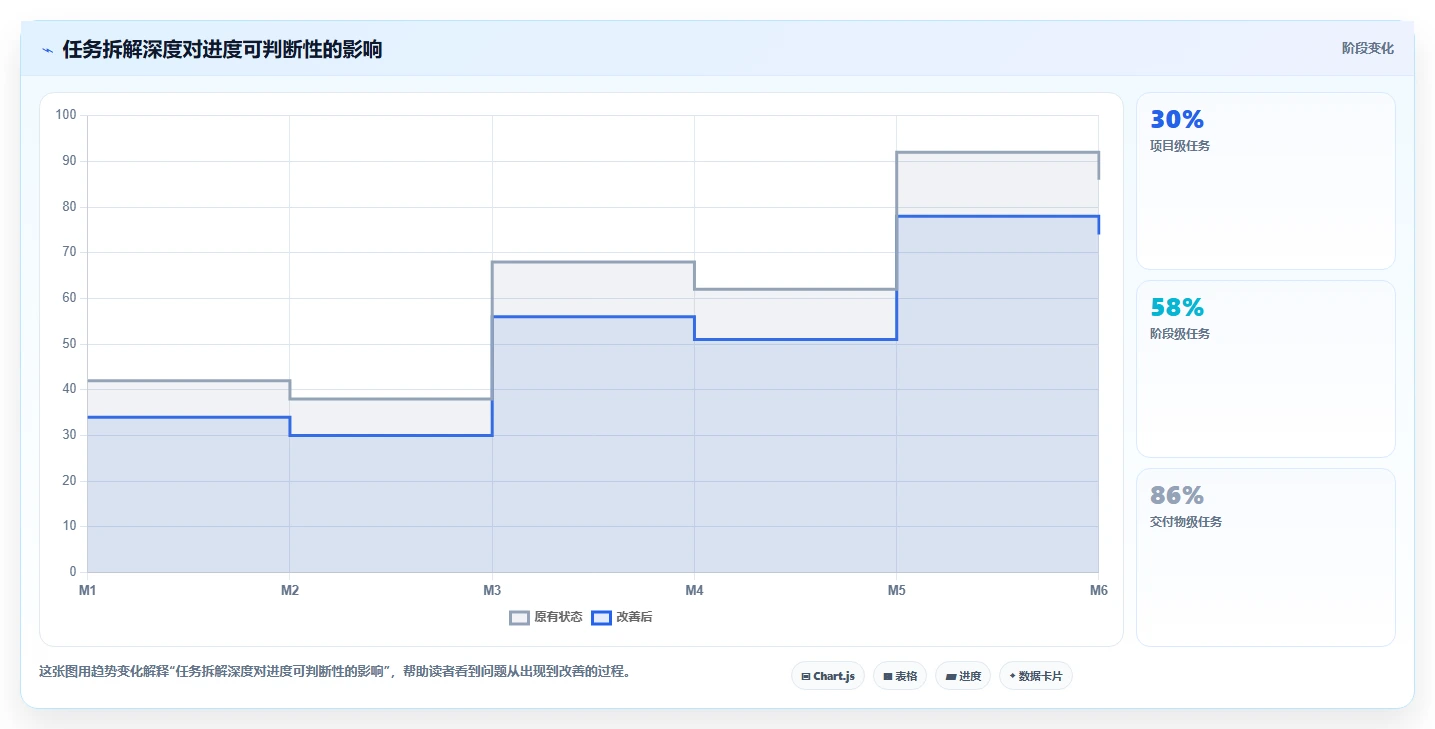The width and height of the screenshot is (1435, 729).
Task: Click the M1 x-axis label
Action: pos(88,590)
